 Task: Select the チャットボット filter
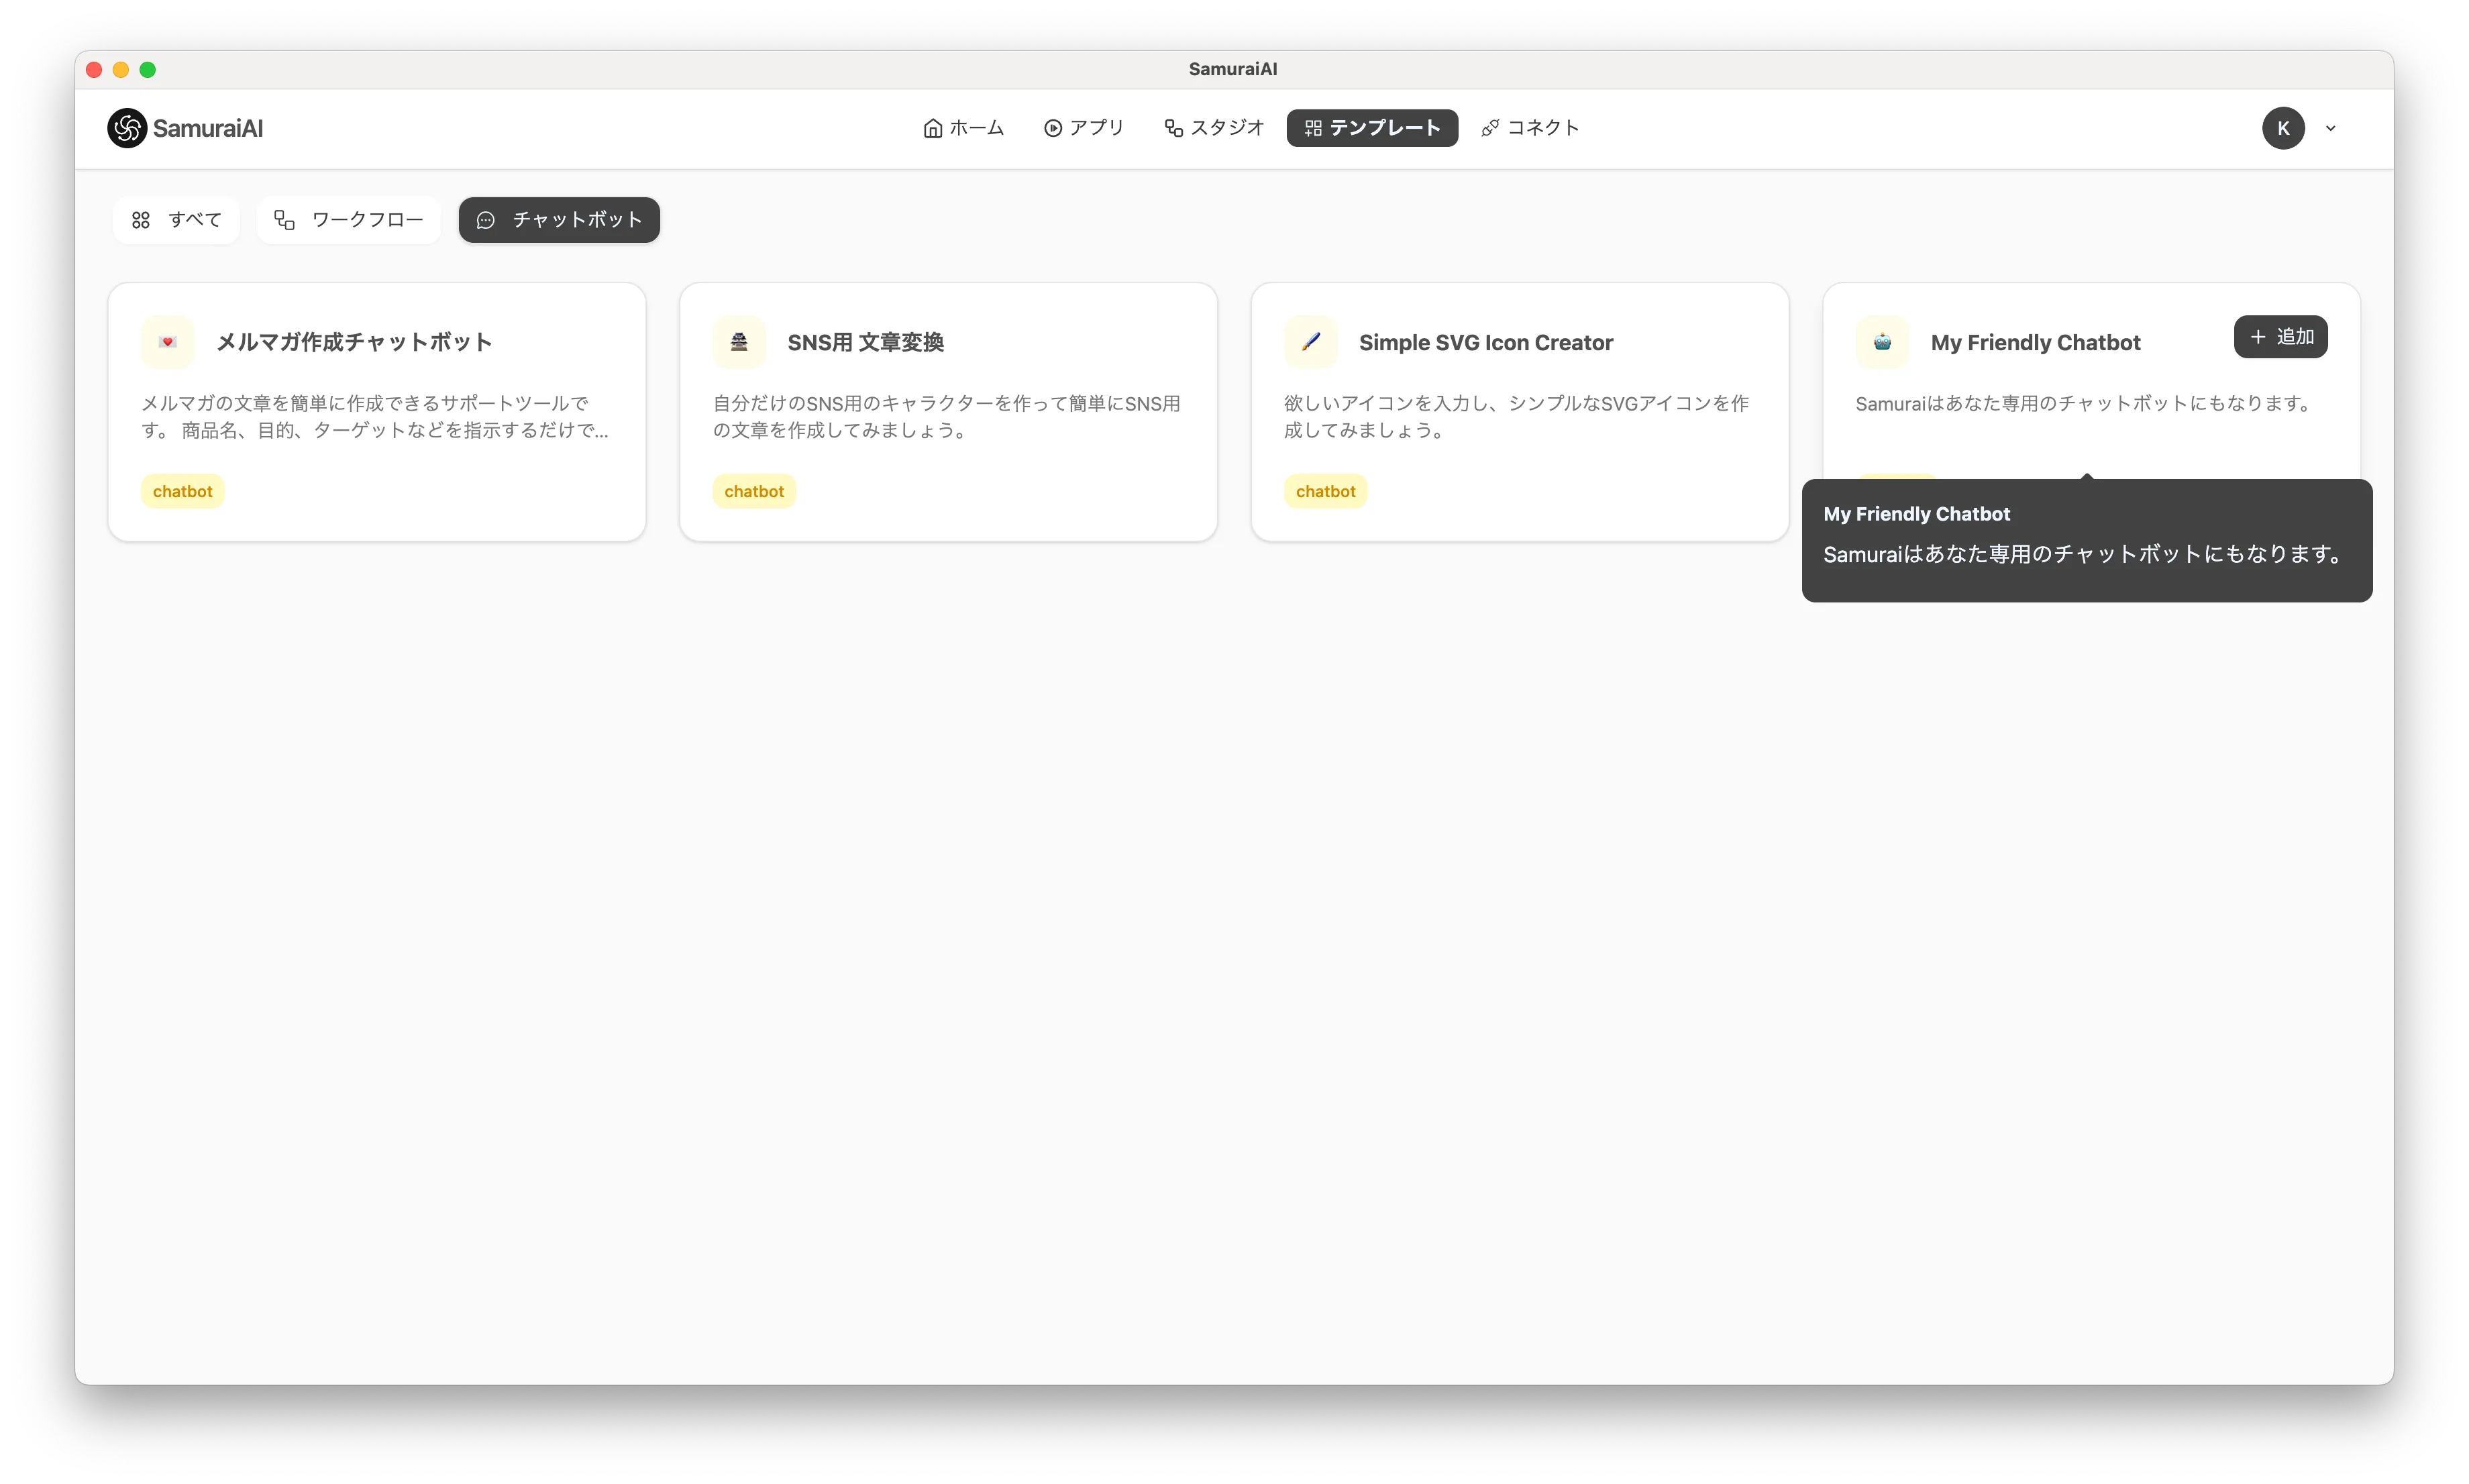pyautogui.click(x=559, y=220)
